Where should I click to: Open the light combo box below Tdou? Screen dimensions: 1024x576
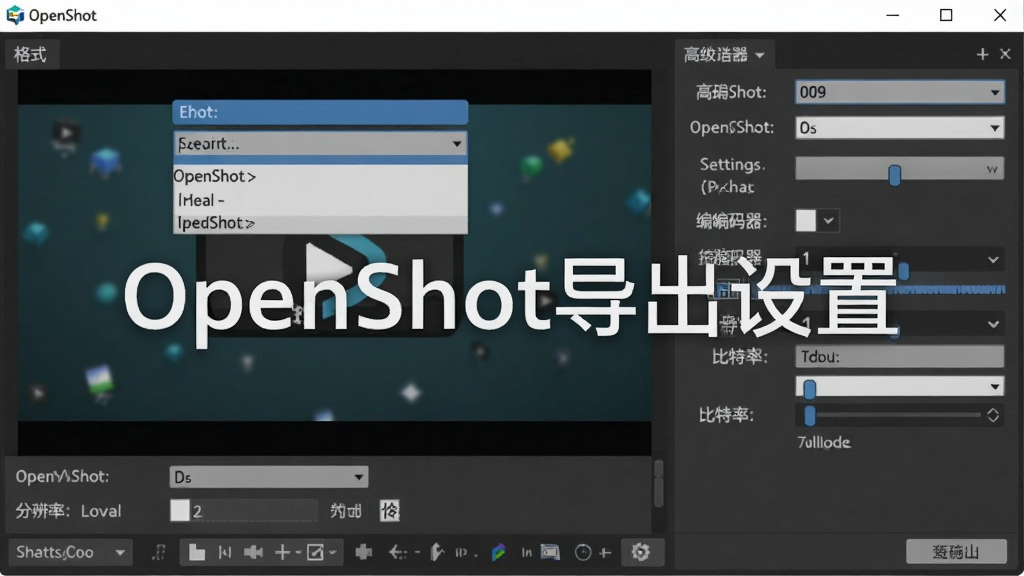coord(899,387)
